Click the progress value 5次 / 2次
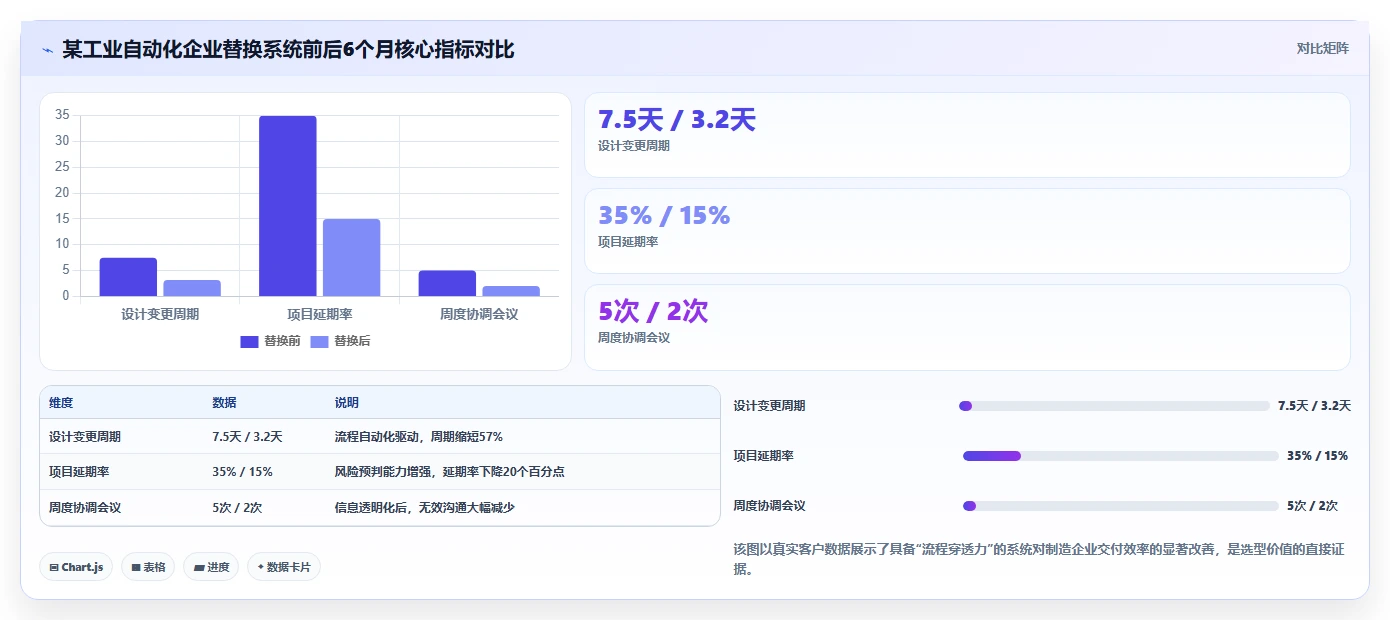The height and width of the screenshot is (620, 1390). [x=1312, y=506]
